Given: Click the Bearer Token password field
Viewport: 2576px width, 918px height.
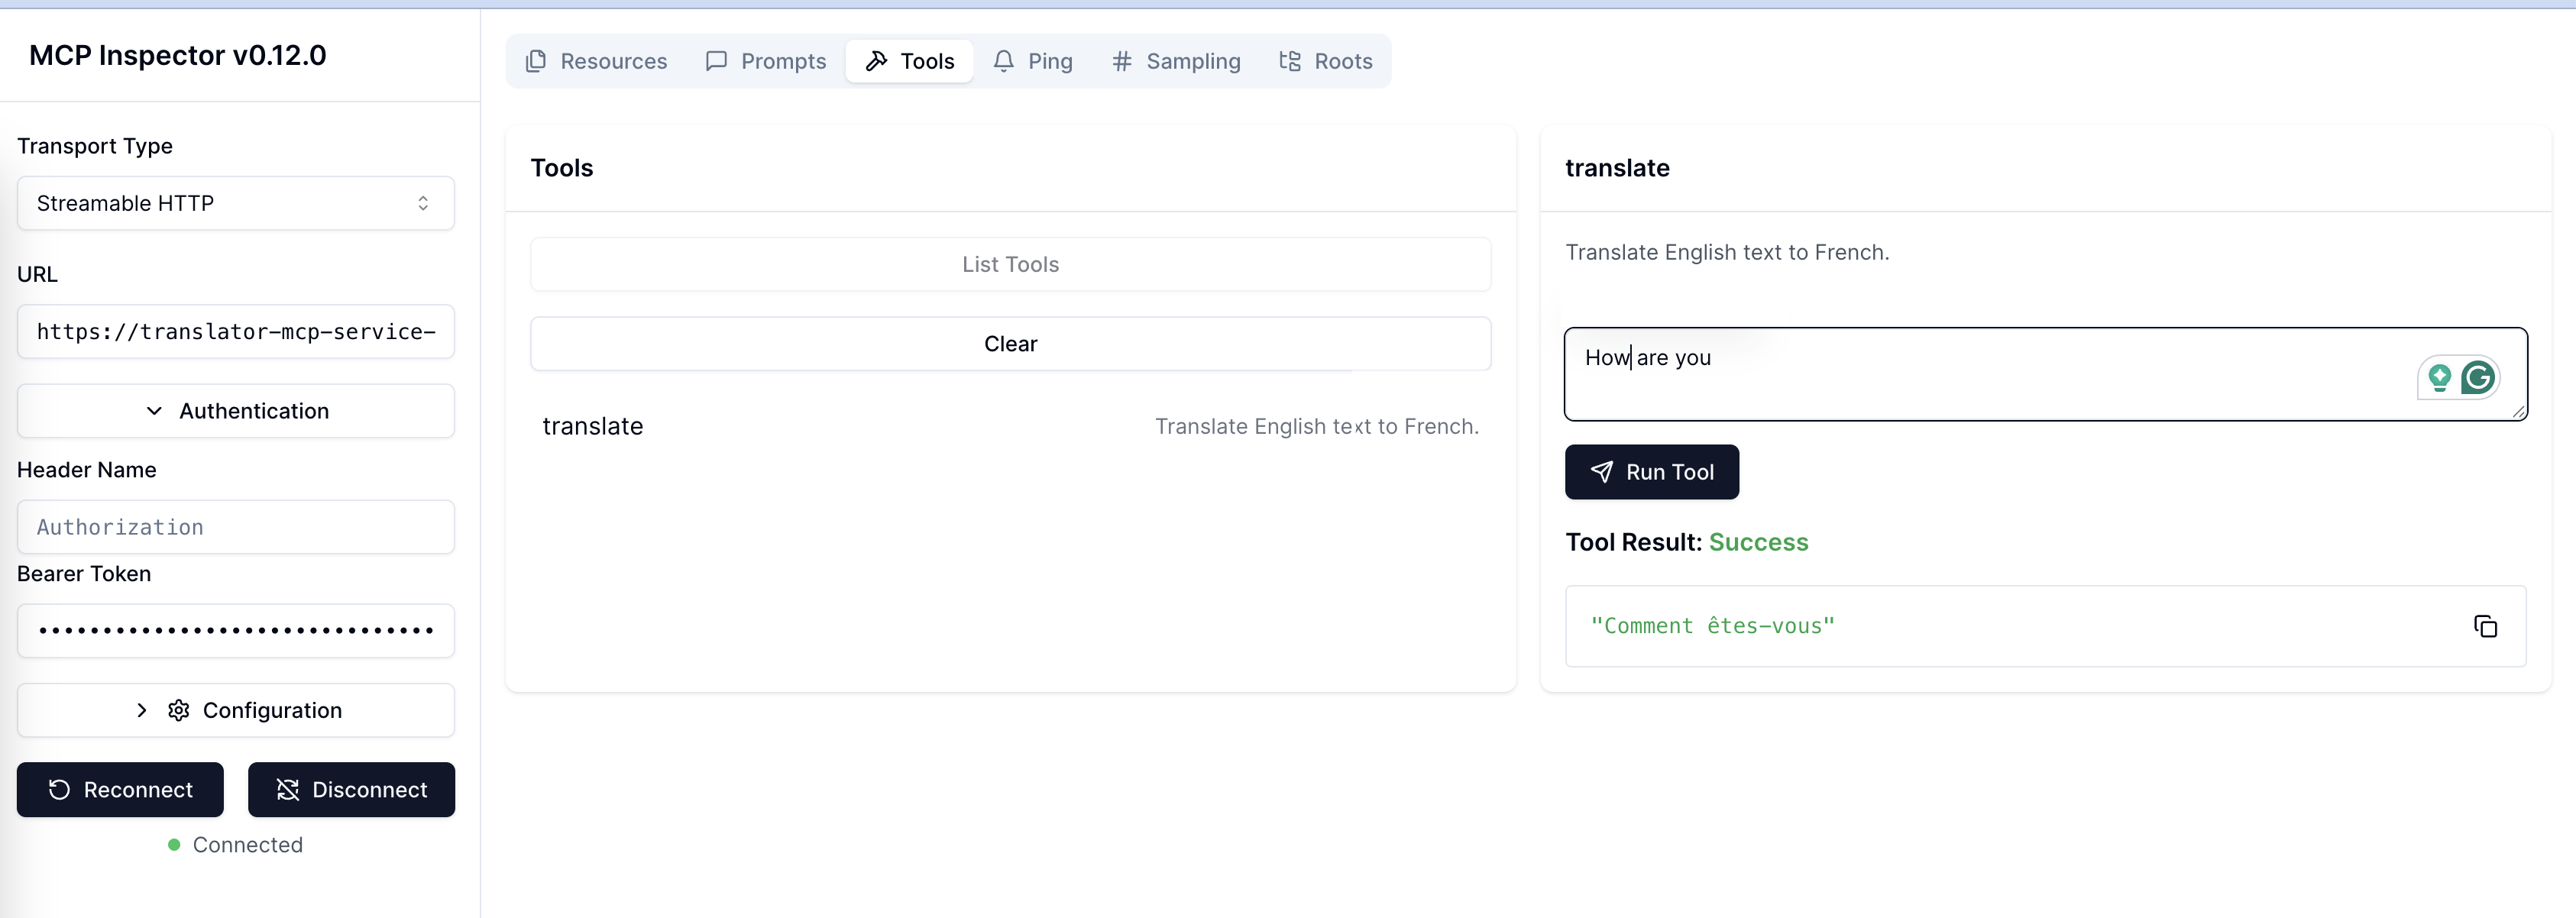Looking at the screenshot, I should [236, 631].
